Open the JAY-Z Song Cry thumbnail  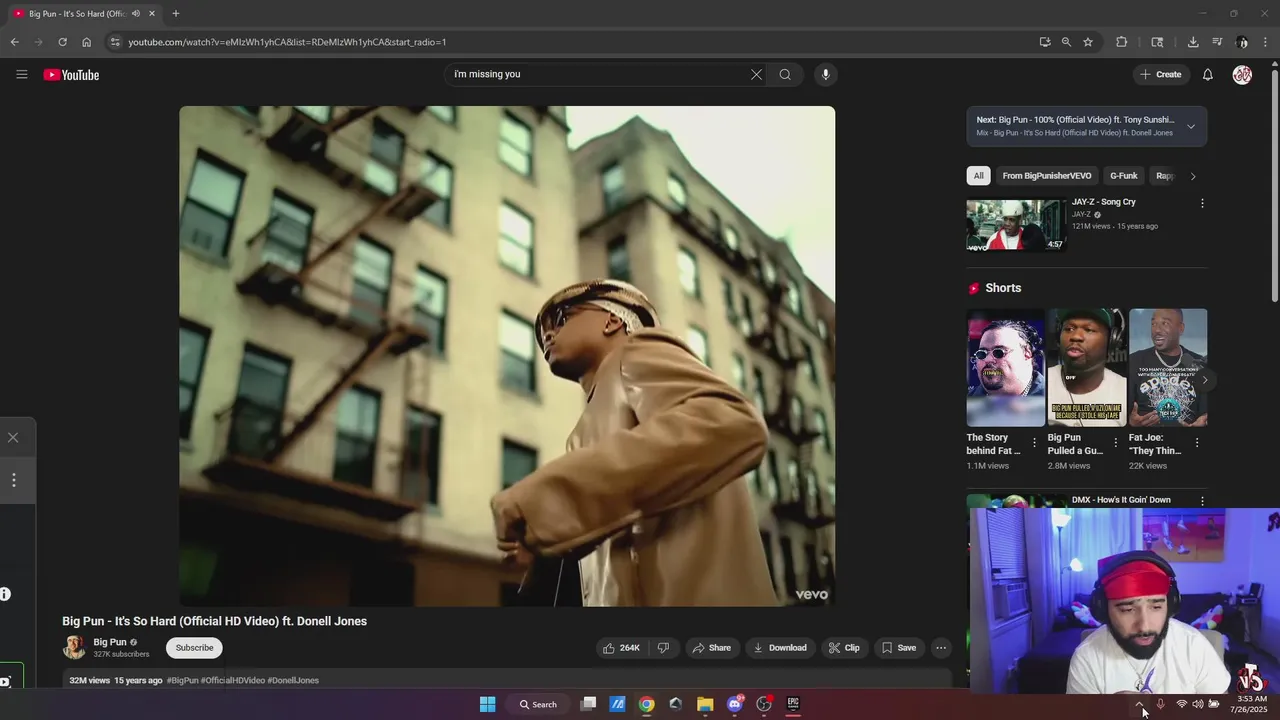coord(1016,225)
